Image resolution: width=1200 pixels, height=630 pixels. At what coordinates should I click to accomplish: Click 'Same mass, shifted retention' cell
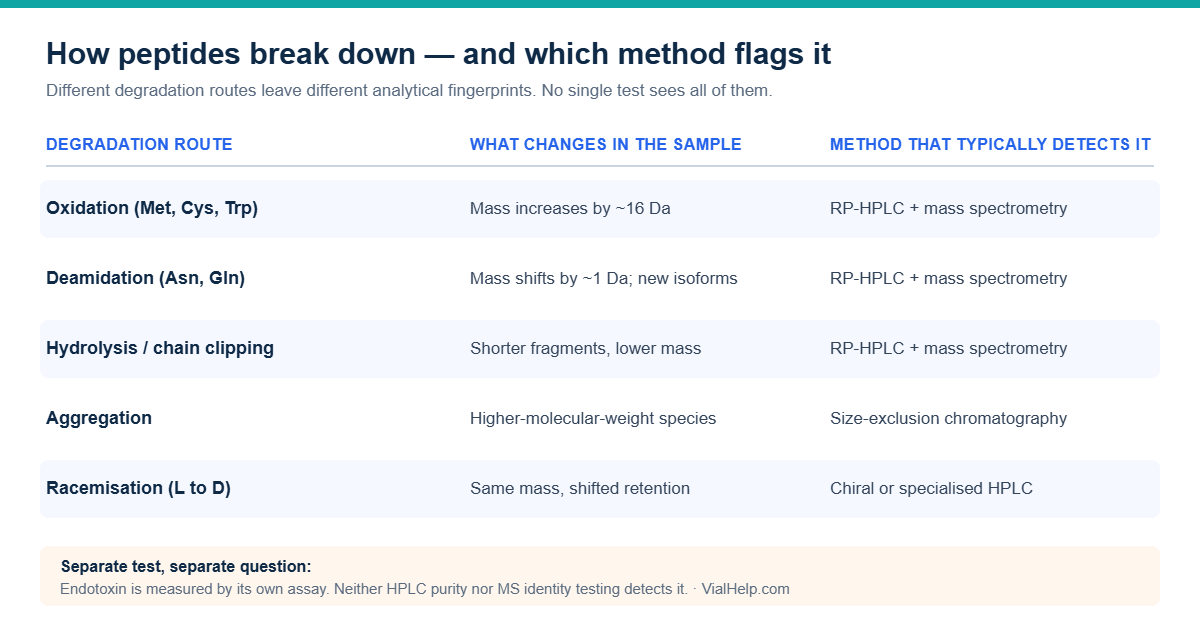580,489
